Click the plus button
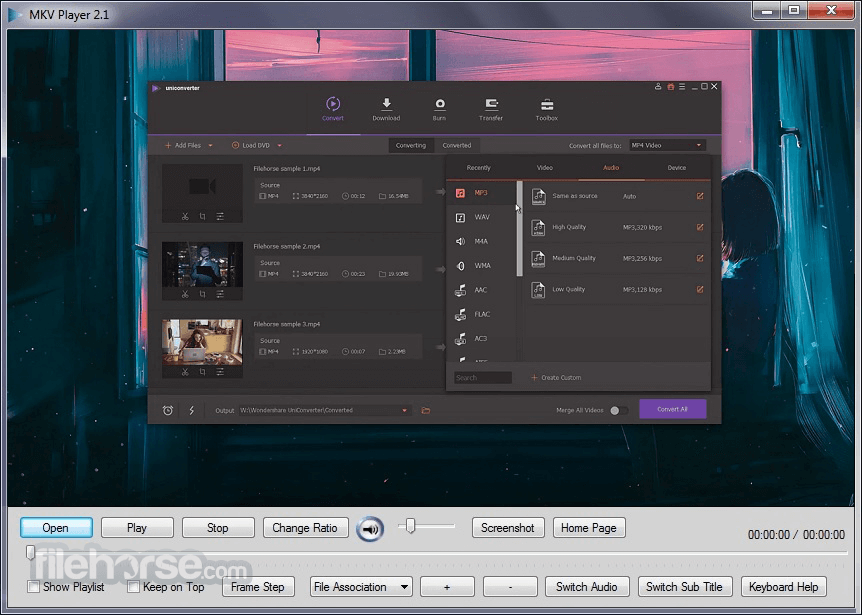 click(x=447, y=586)
